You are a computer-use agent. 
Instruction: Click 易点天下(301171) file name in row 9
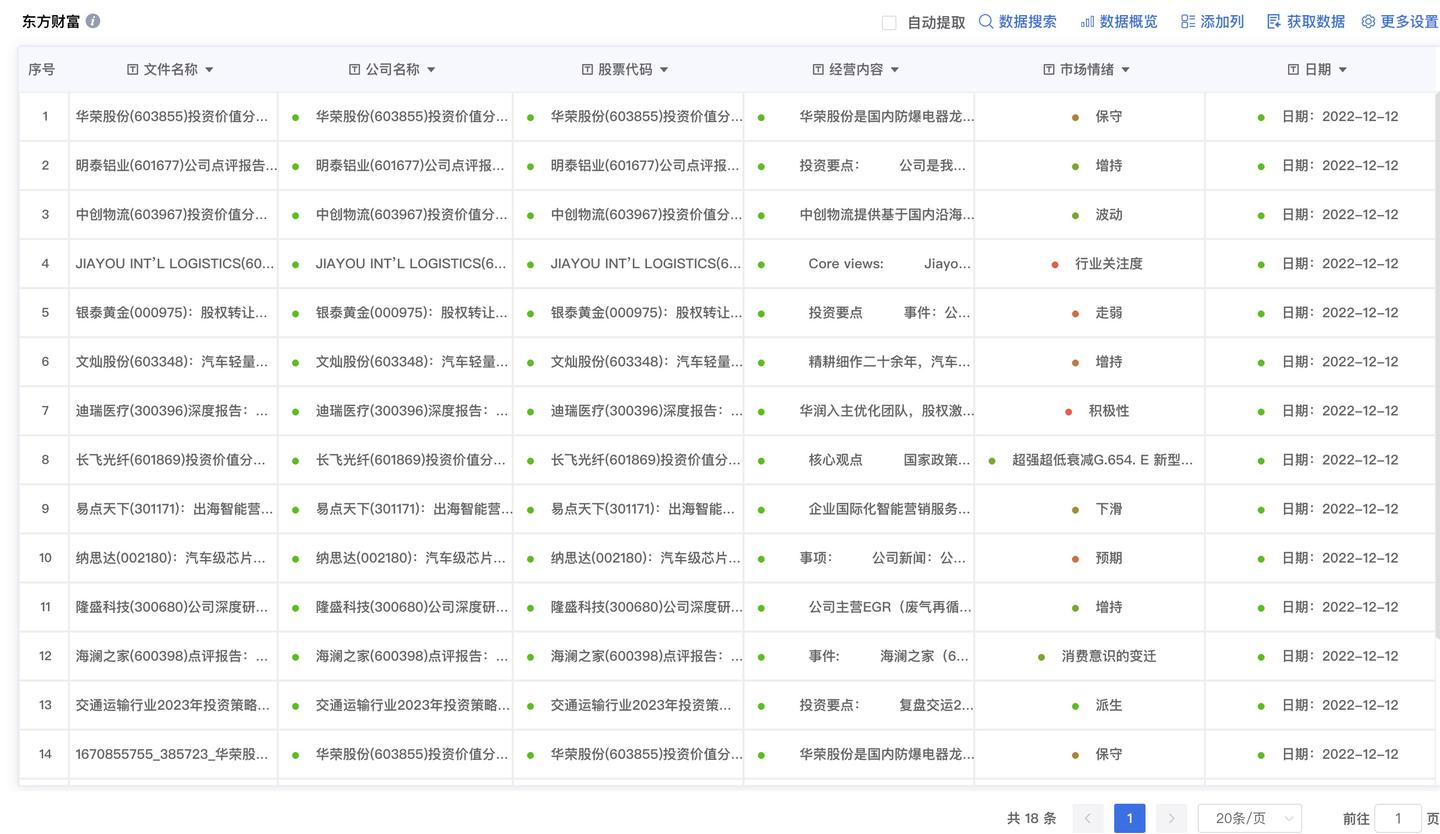(x=174, y=508)
